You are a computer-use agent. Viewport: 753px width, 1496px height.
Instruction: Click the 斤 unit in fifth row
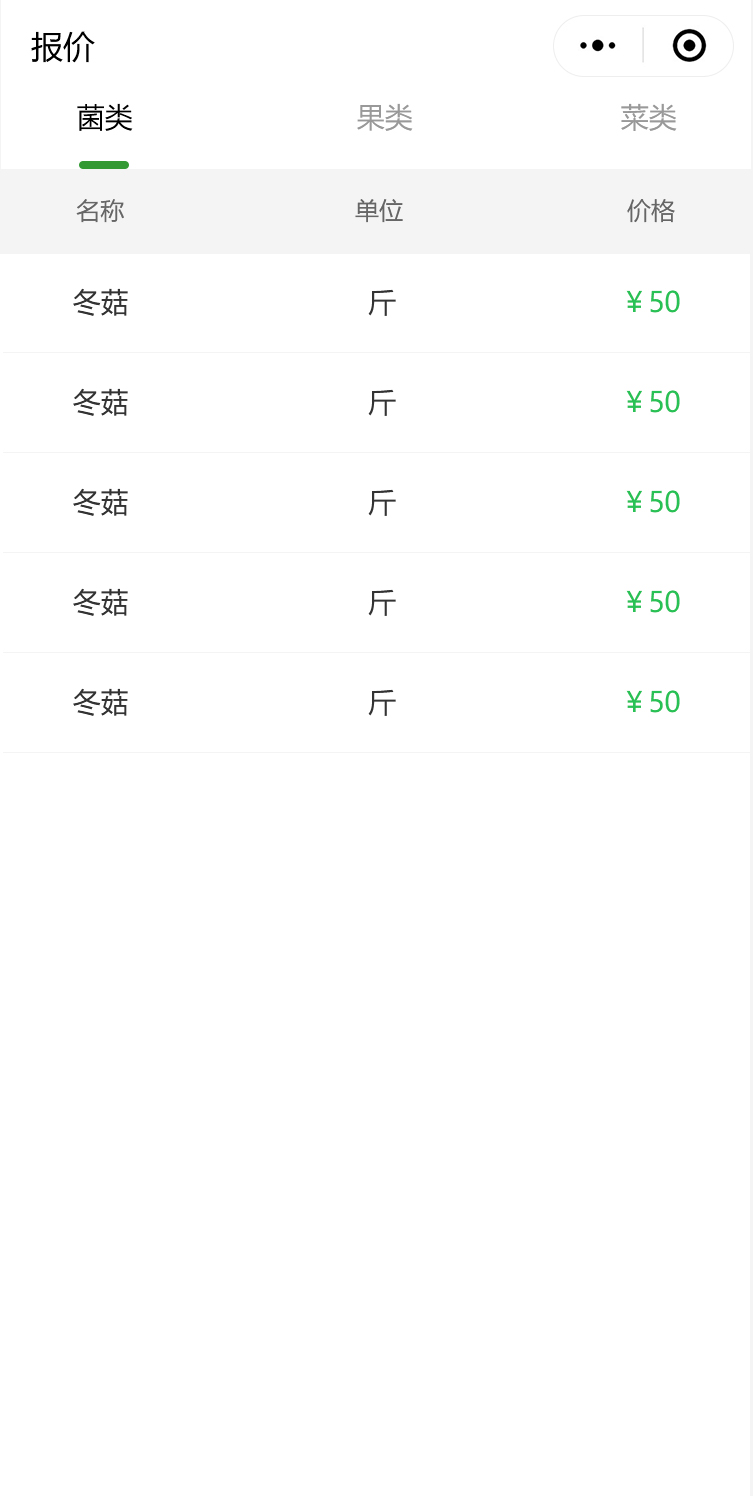pyautogui.click(x=382, y=702)
